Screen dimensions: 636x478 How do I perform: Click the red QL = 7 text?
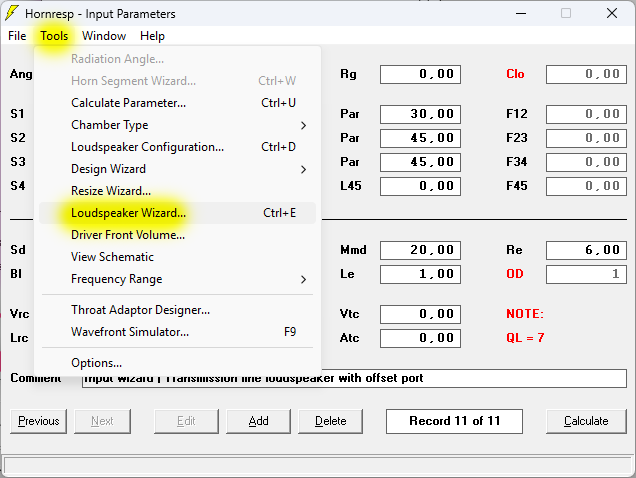(525, 338)
